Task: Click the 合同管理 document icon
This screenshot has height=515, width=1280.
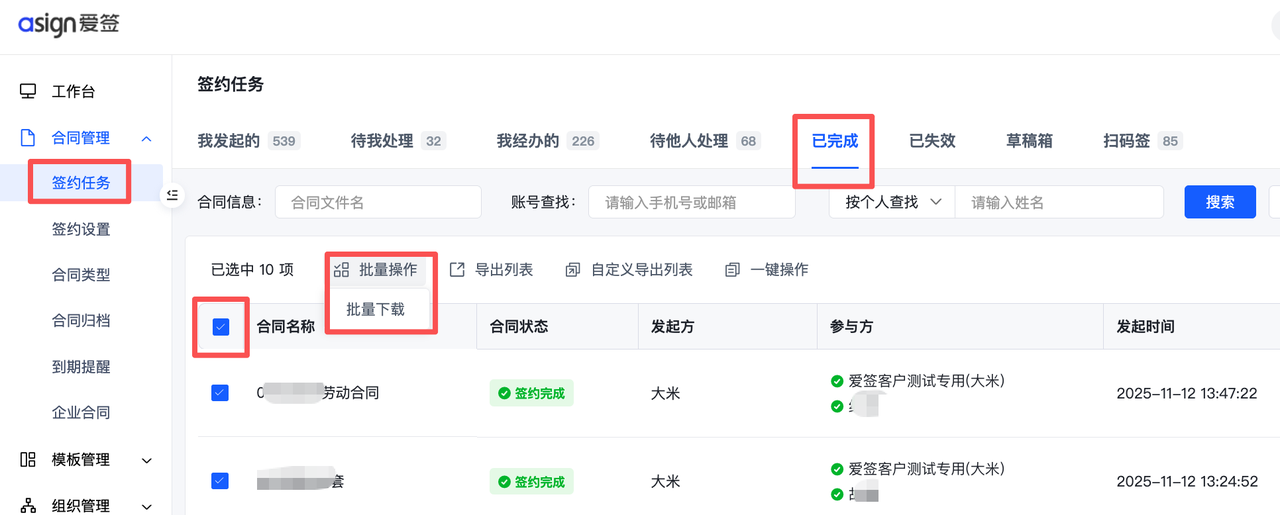Action: click(28, 138)
